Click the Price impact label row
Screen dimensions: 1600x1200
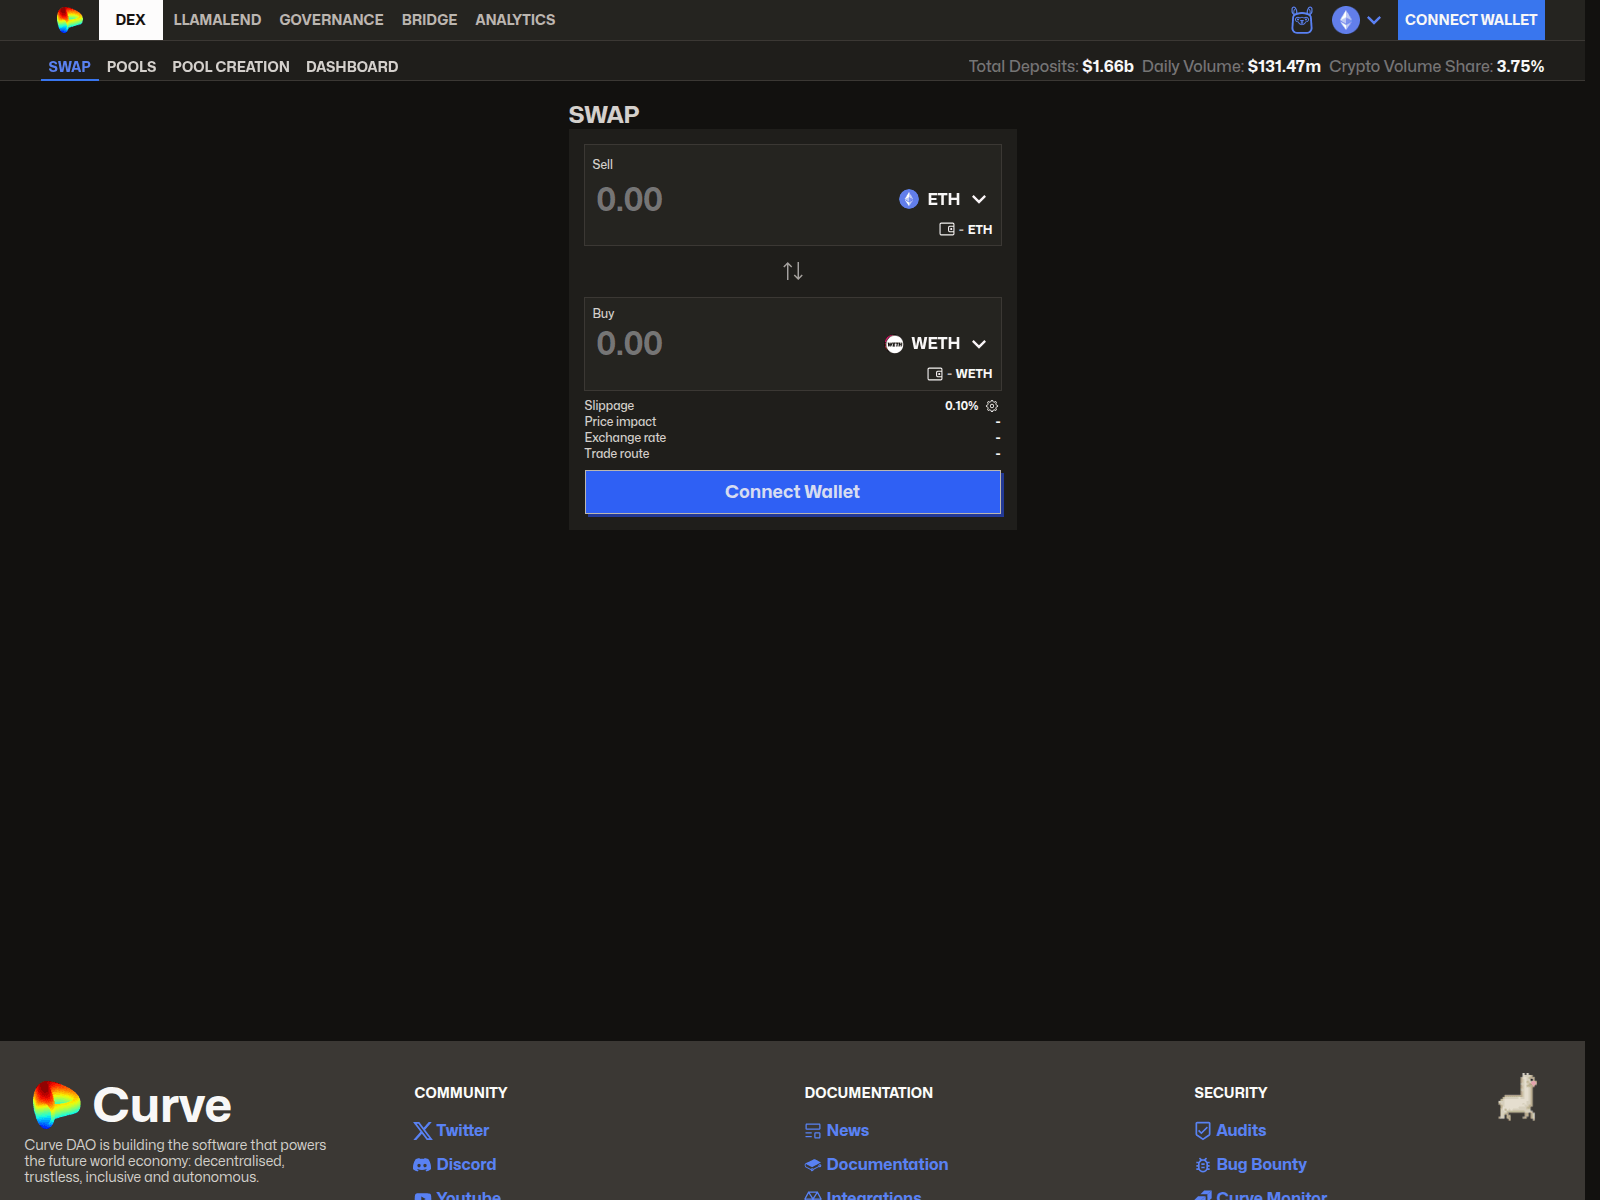(x=793, y=422)
